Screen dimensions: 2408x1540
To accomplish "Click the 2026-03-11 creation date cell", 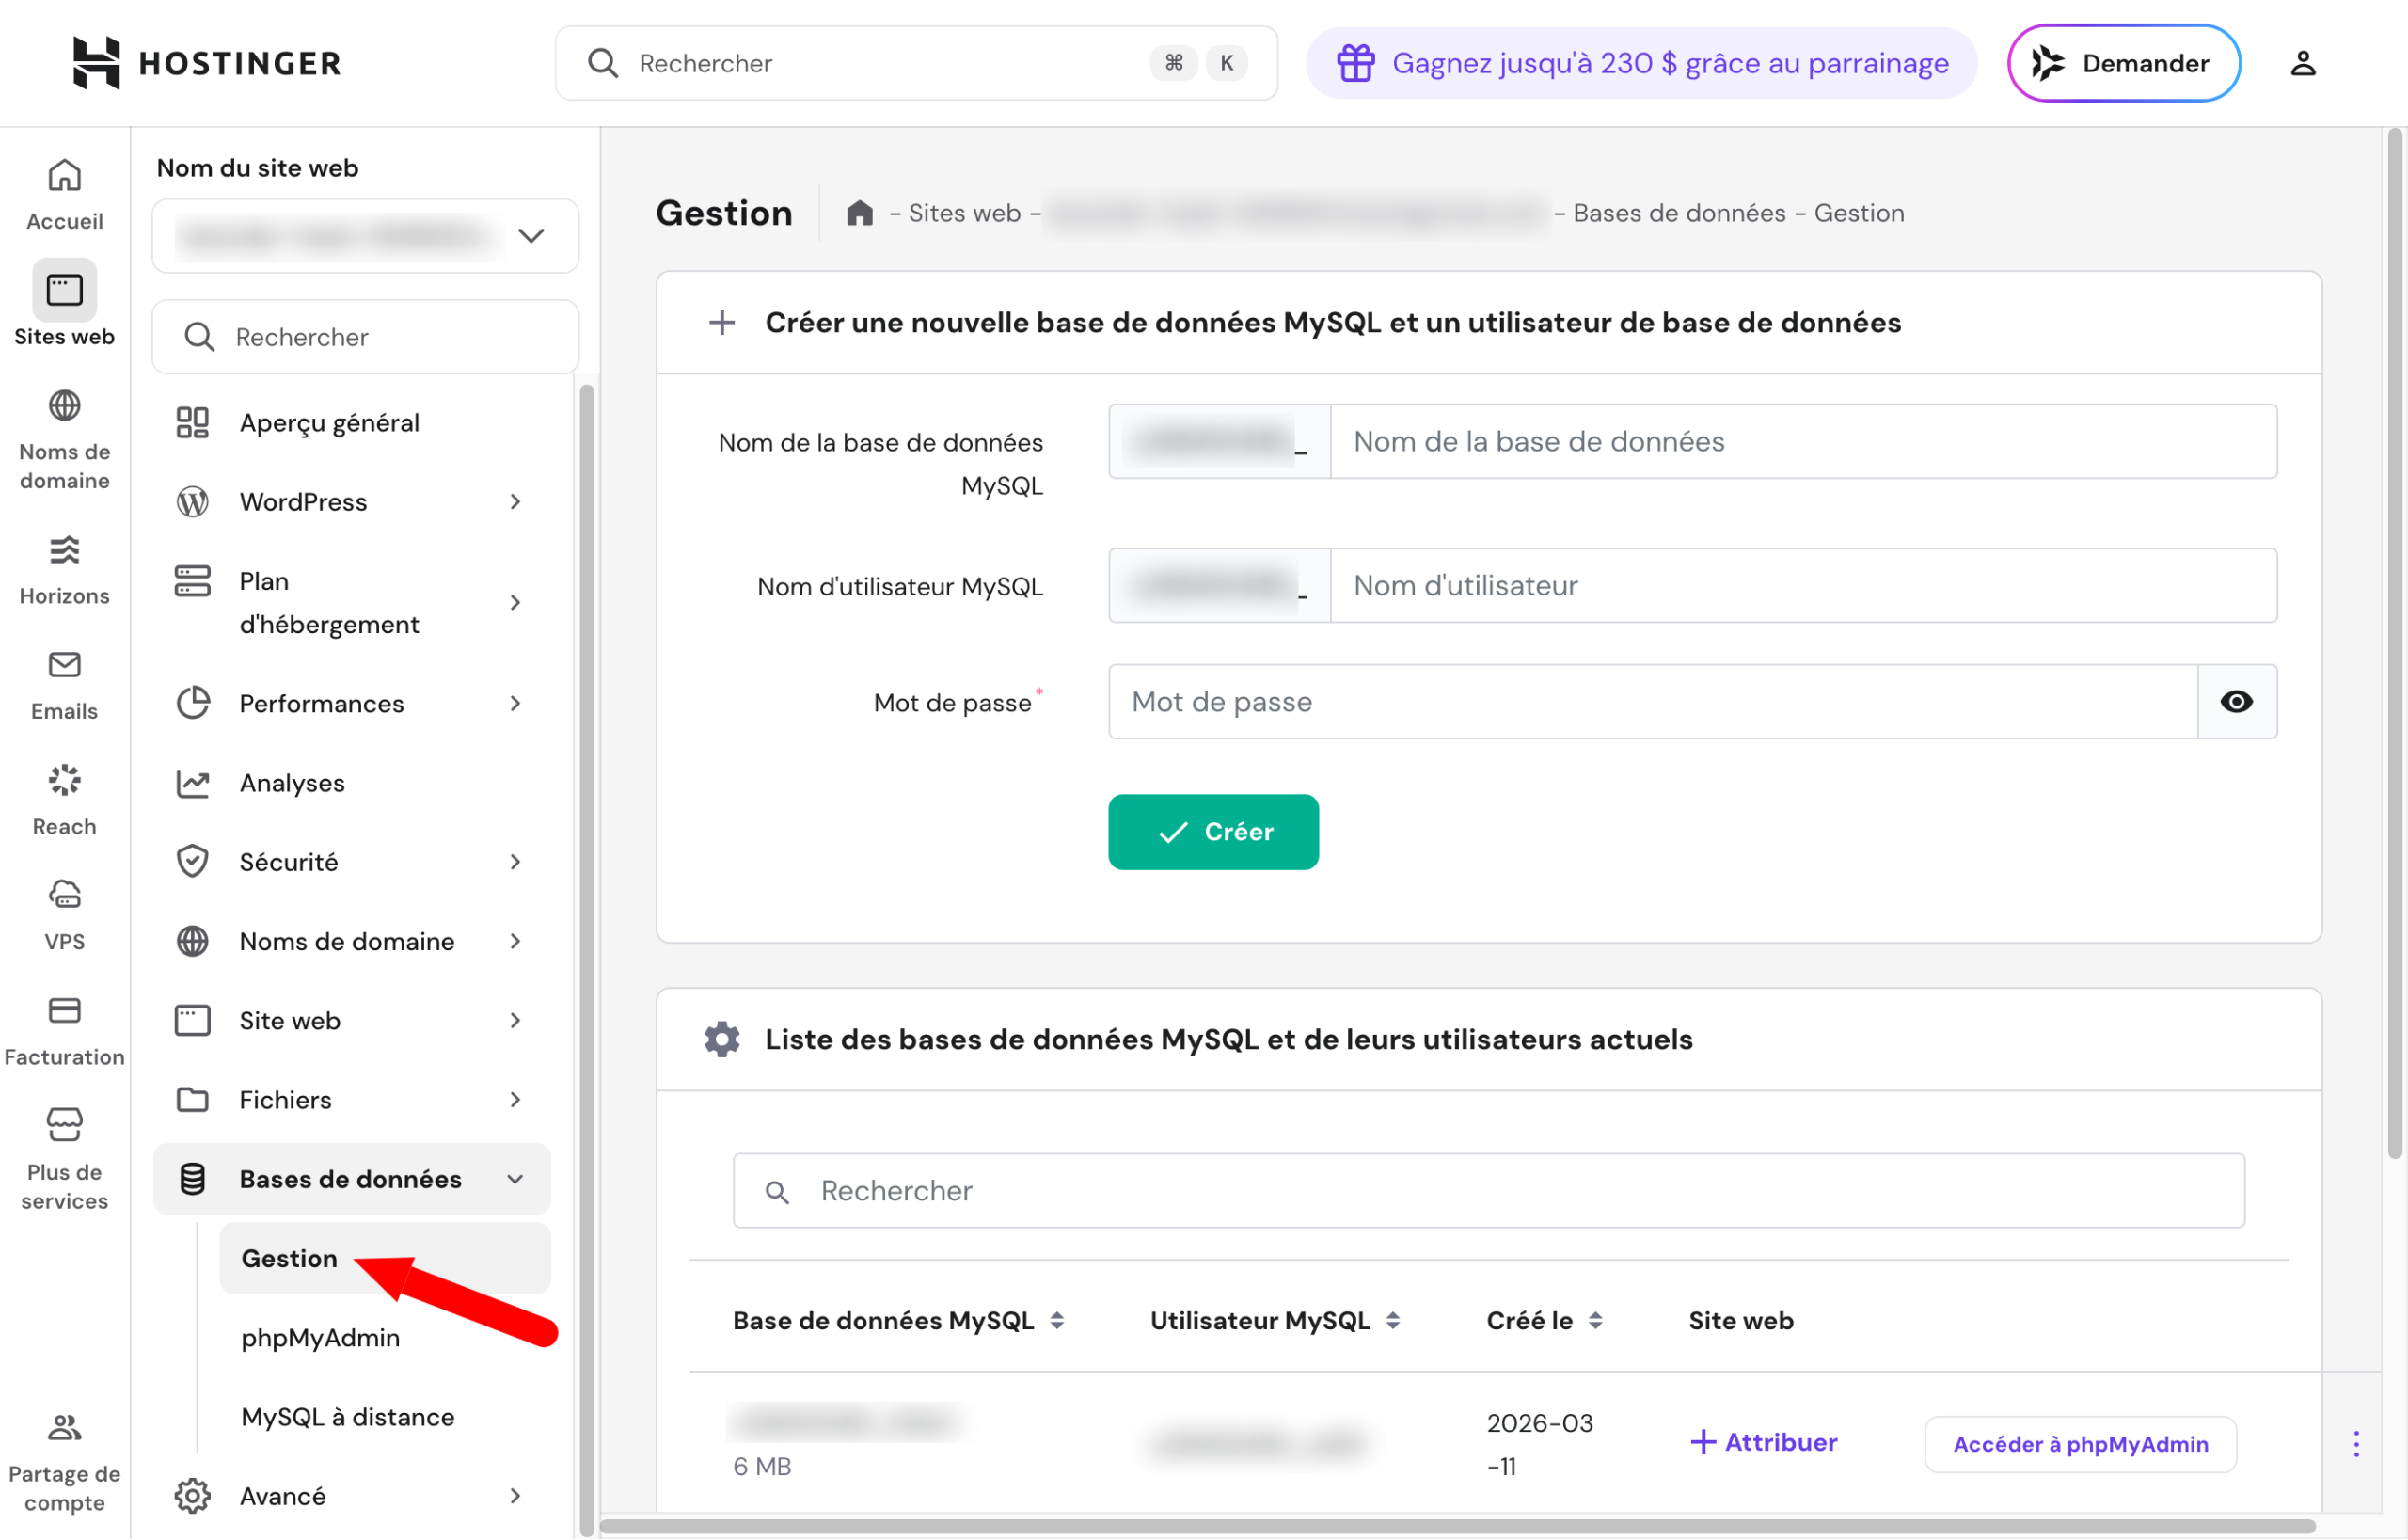I will click(x=1539, y=1444).
